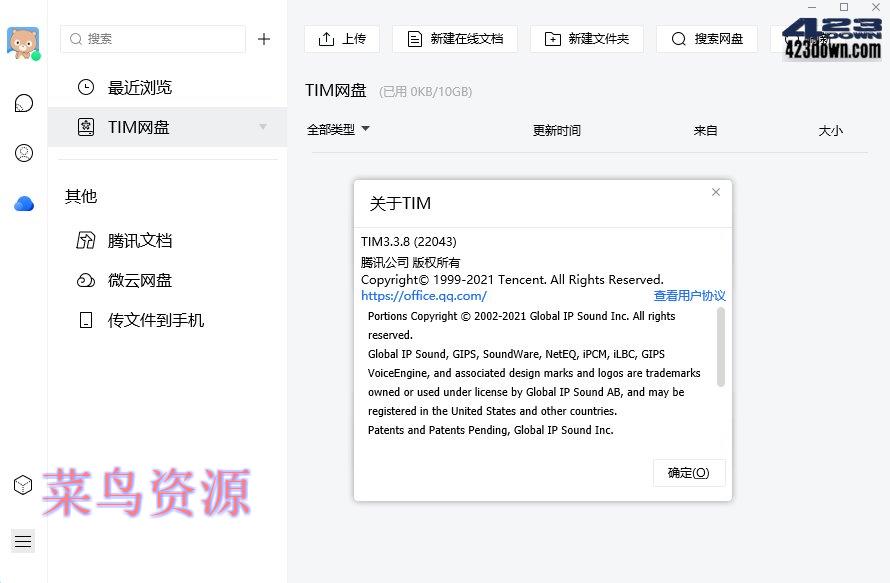Open the https://office.qq.com/ link
890x583 pixels.
click(424, 296)
